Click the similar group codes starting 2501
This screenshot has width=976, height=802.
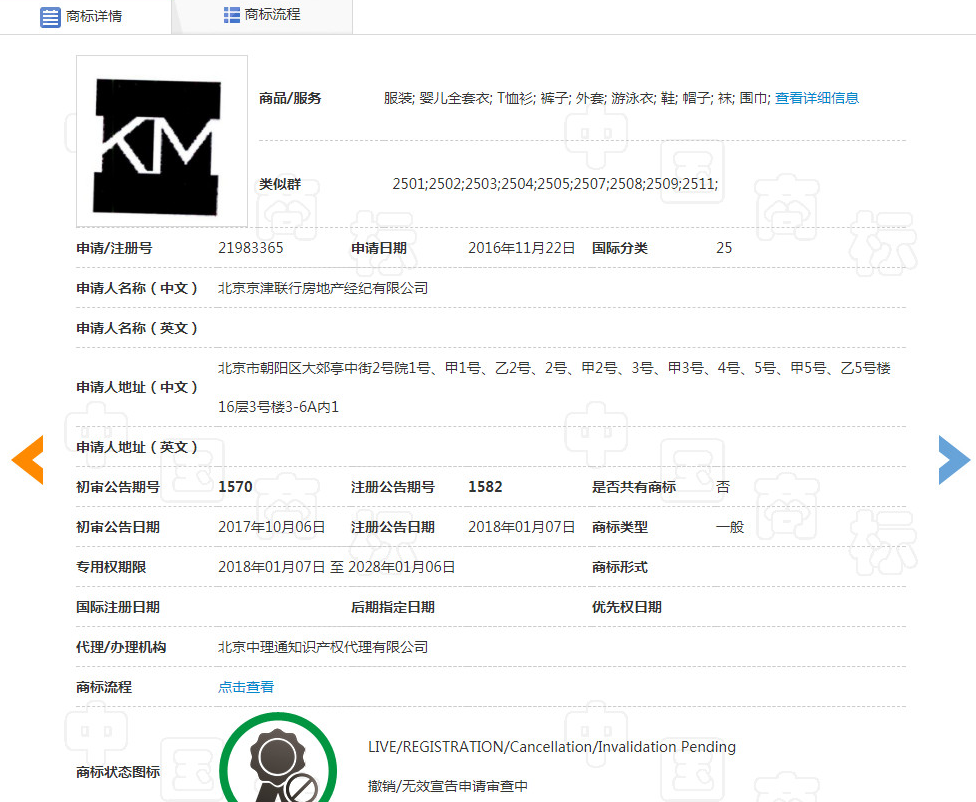pyautogui.click(x=555, y=184)
